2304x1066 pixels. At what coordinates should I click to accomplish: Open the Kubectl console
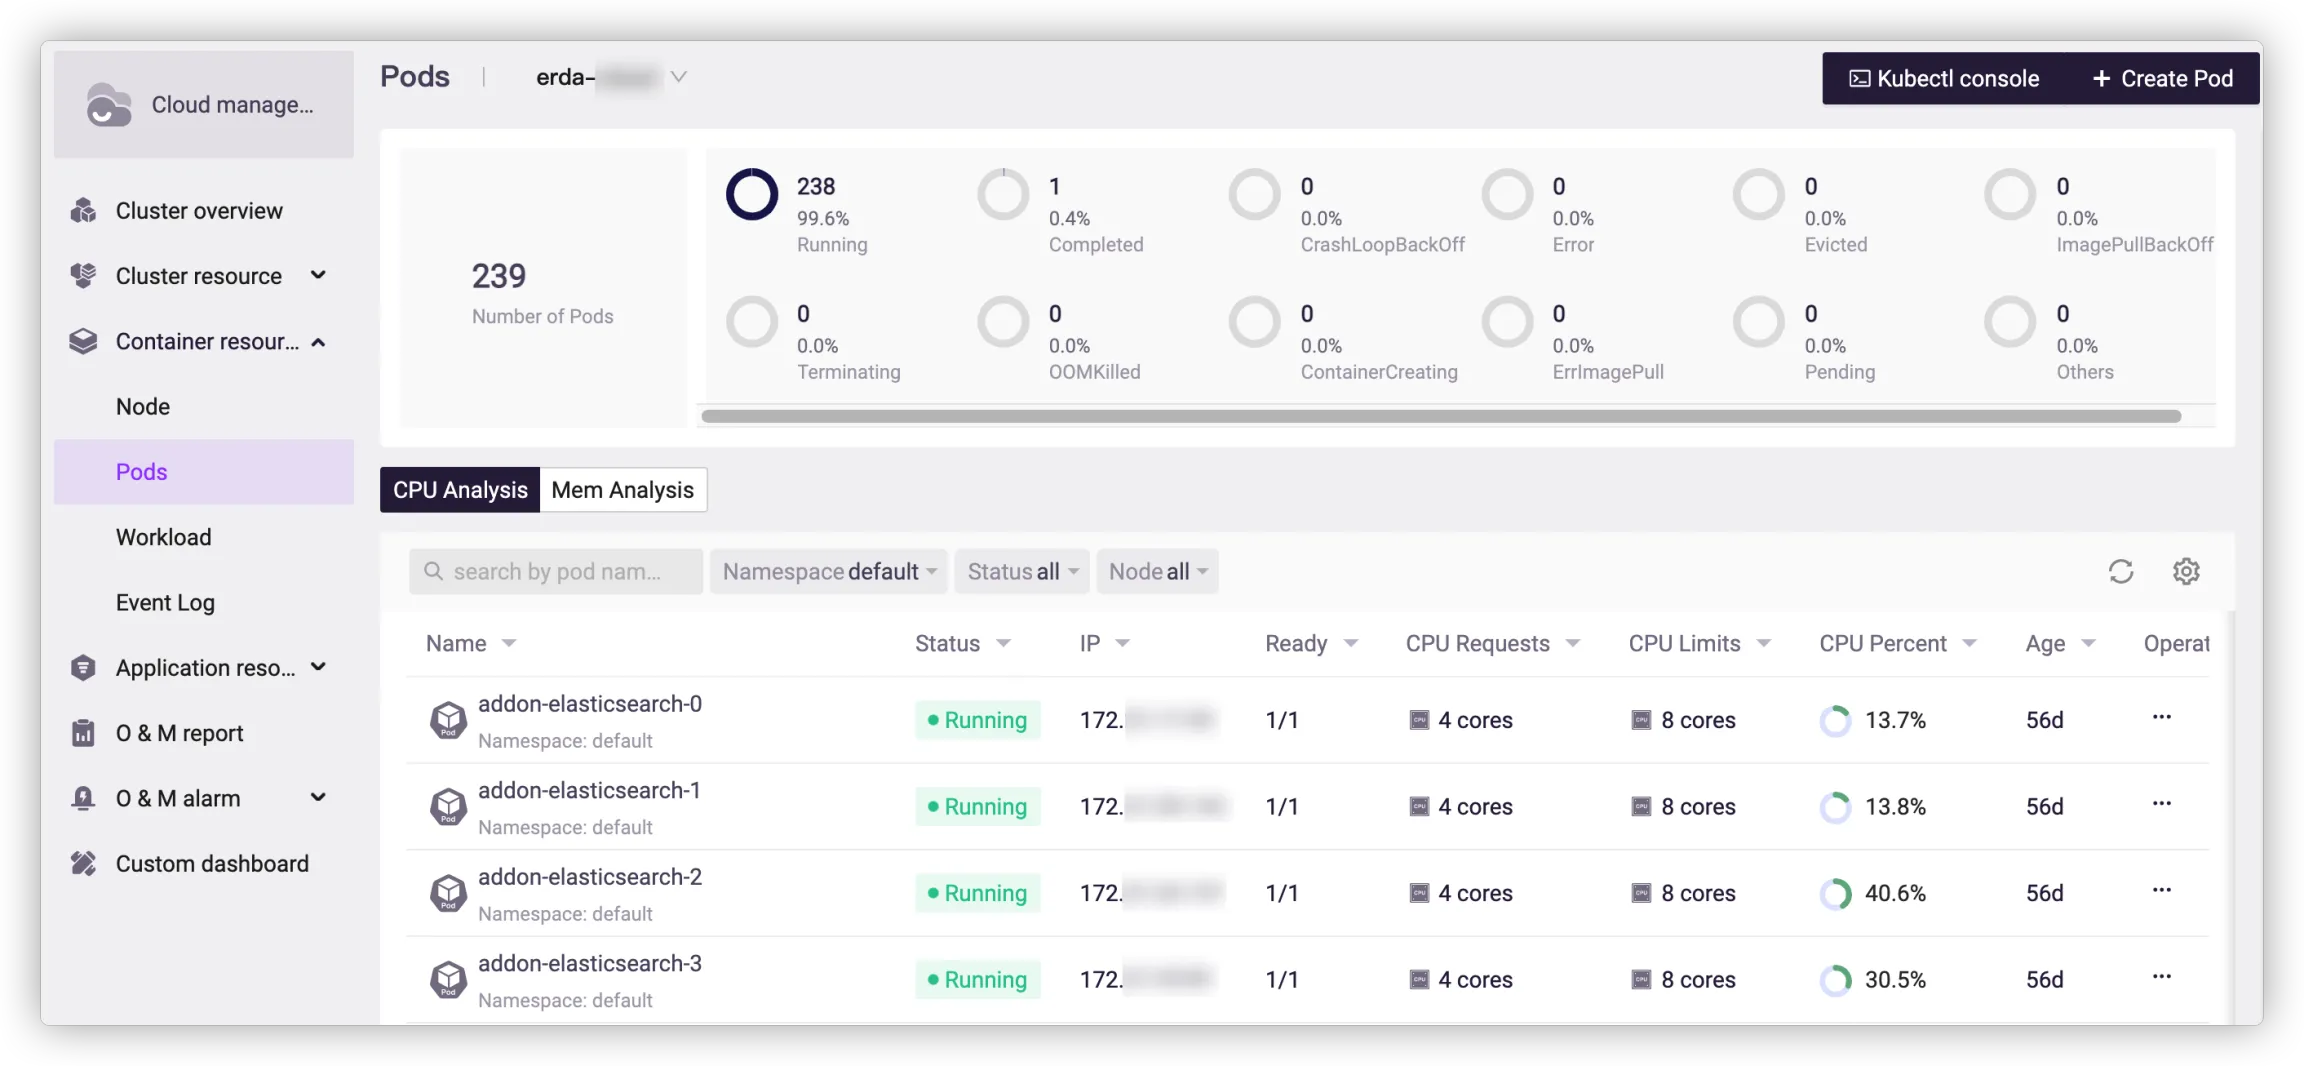coord(1944,79)
